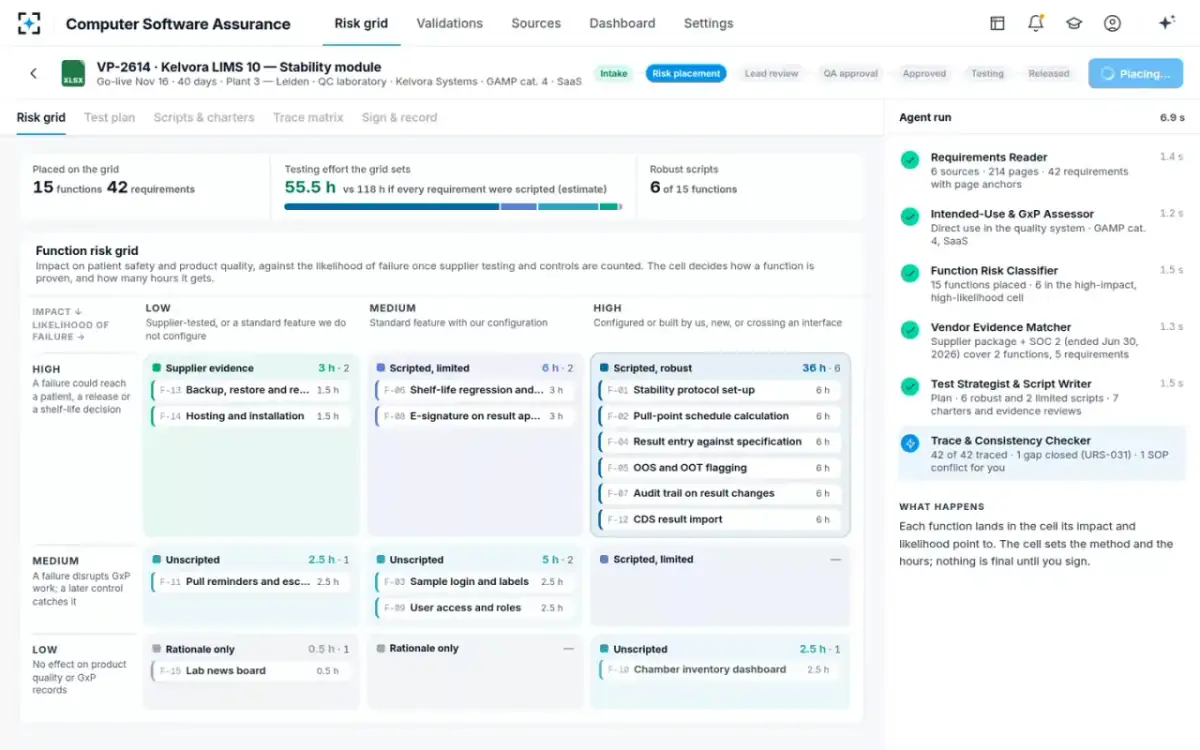Open F-08 E-signature on result card

pos(475,416)
